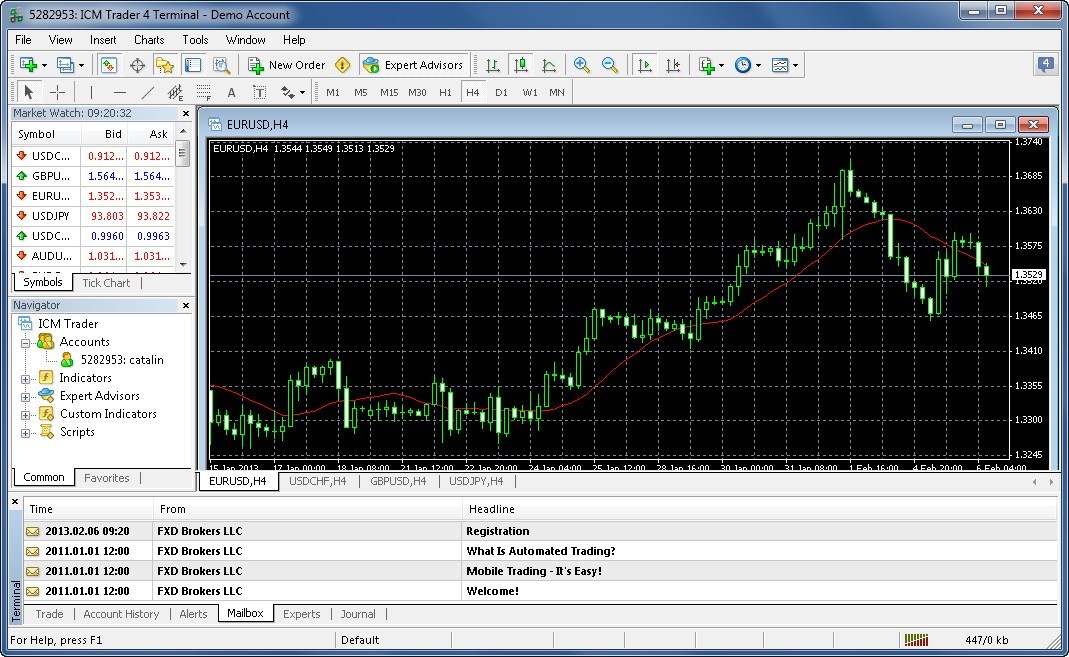Enable chart auto scroll
This screenshot has width=1069, height=657.
644,65
